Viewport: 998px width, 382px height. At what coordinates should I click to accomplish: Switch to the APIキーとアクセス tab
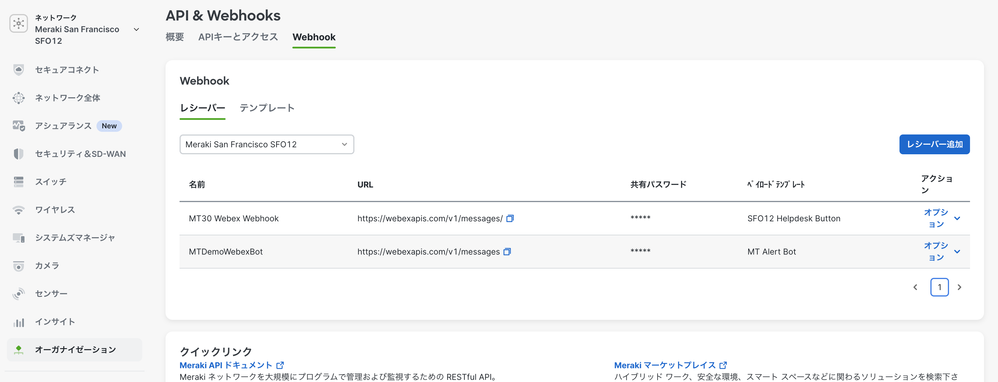pyautogui.click(x=238, y=37)
